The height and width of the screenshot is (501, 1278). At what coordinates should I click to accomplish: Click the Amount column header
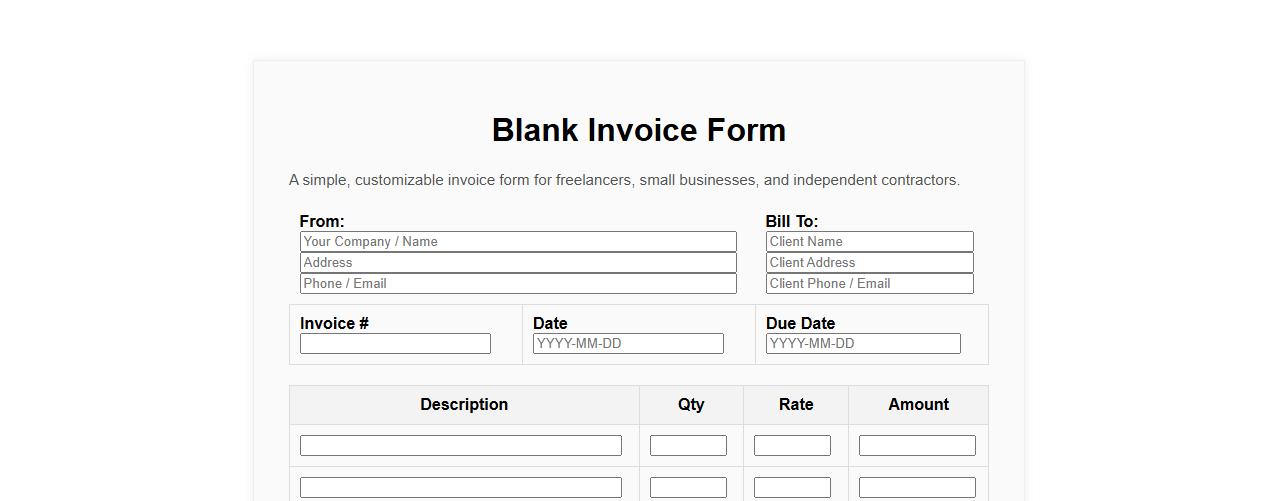click(x=918, y=404)
